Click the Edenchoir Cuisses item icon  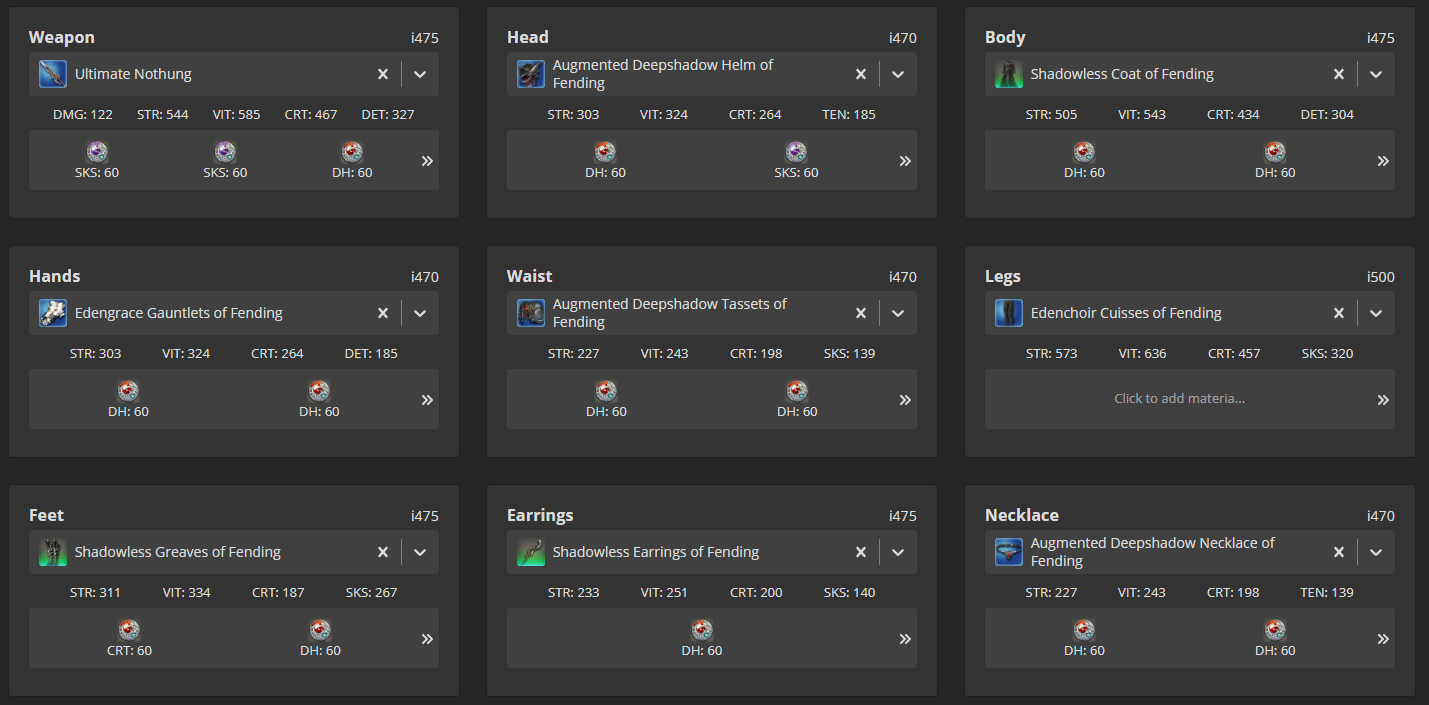pyautogui.click(x=1009, y=313)
